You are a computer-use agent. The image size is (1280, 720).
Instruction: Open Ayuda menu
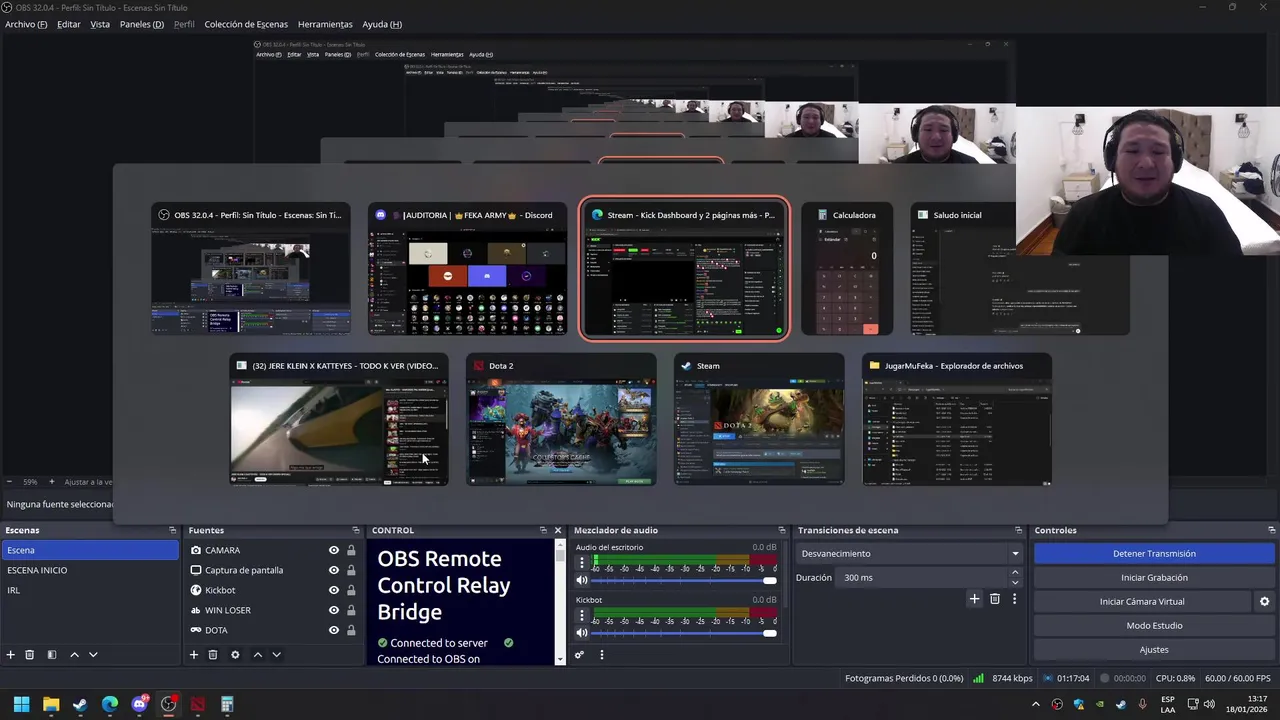click(382, 24)
